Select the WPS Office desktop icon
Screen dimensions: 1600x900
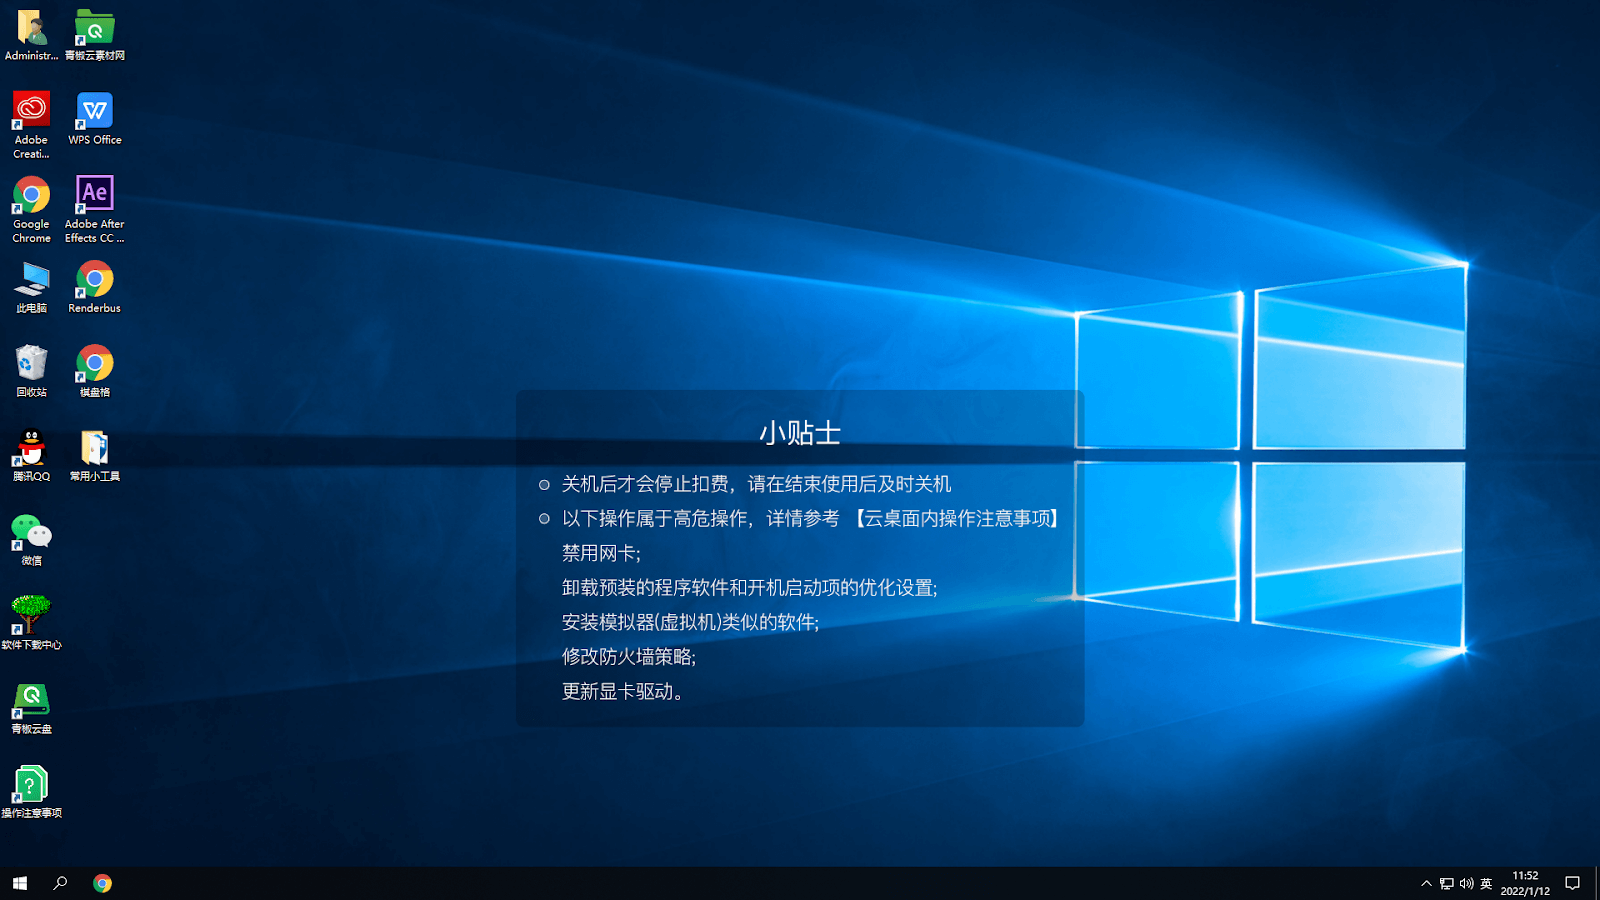point(95,118)
